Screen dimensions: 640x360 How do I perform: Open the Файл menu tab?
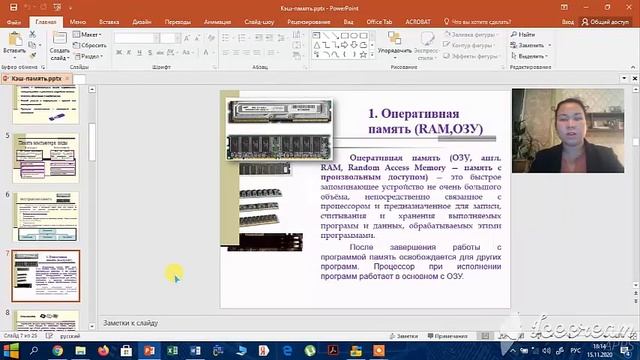[x=13, y=22]
